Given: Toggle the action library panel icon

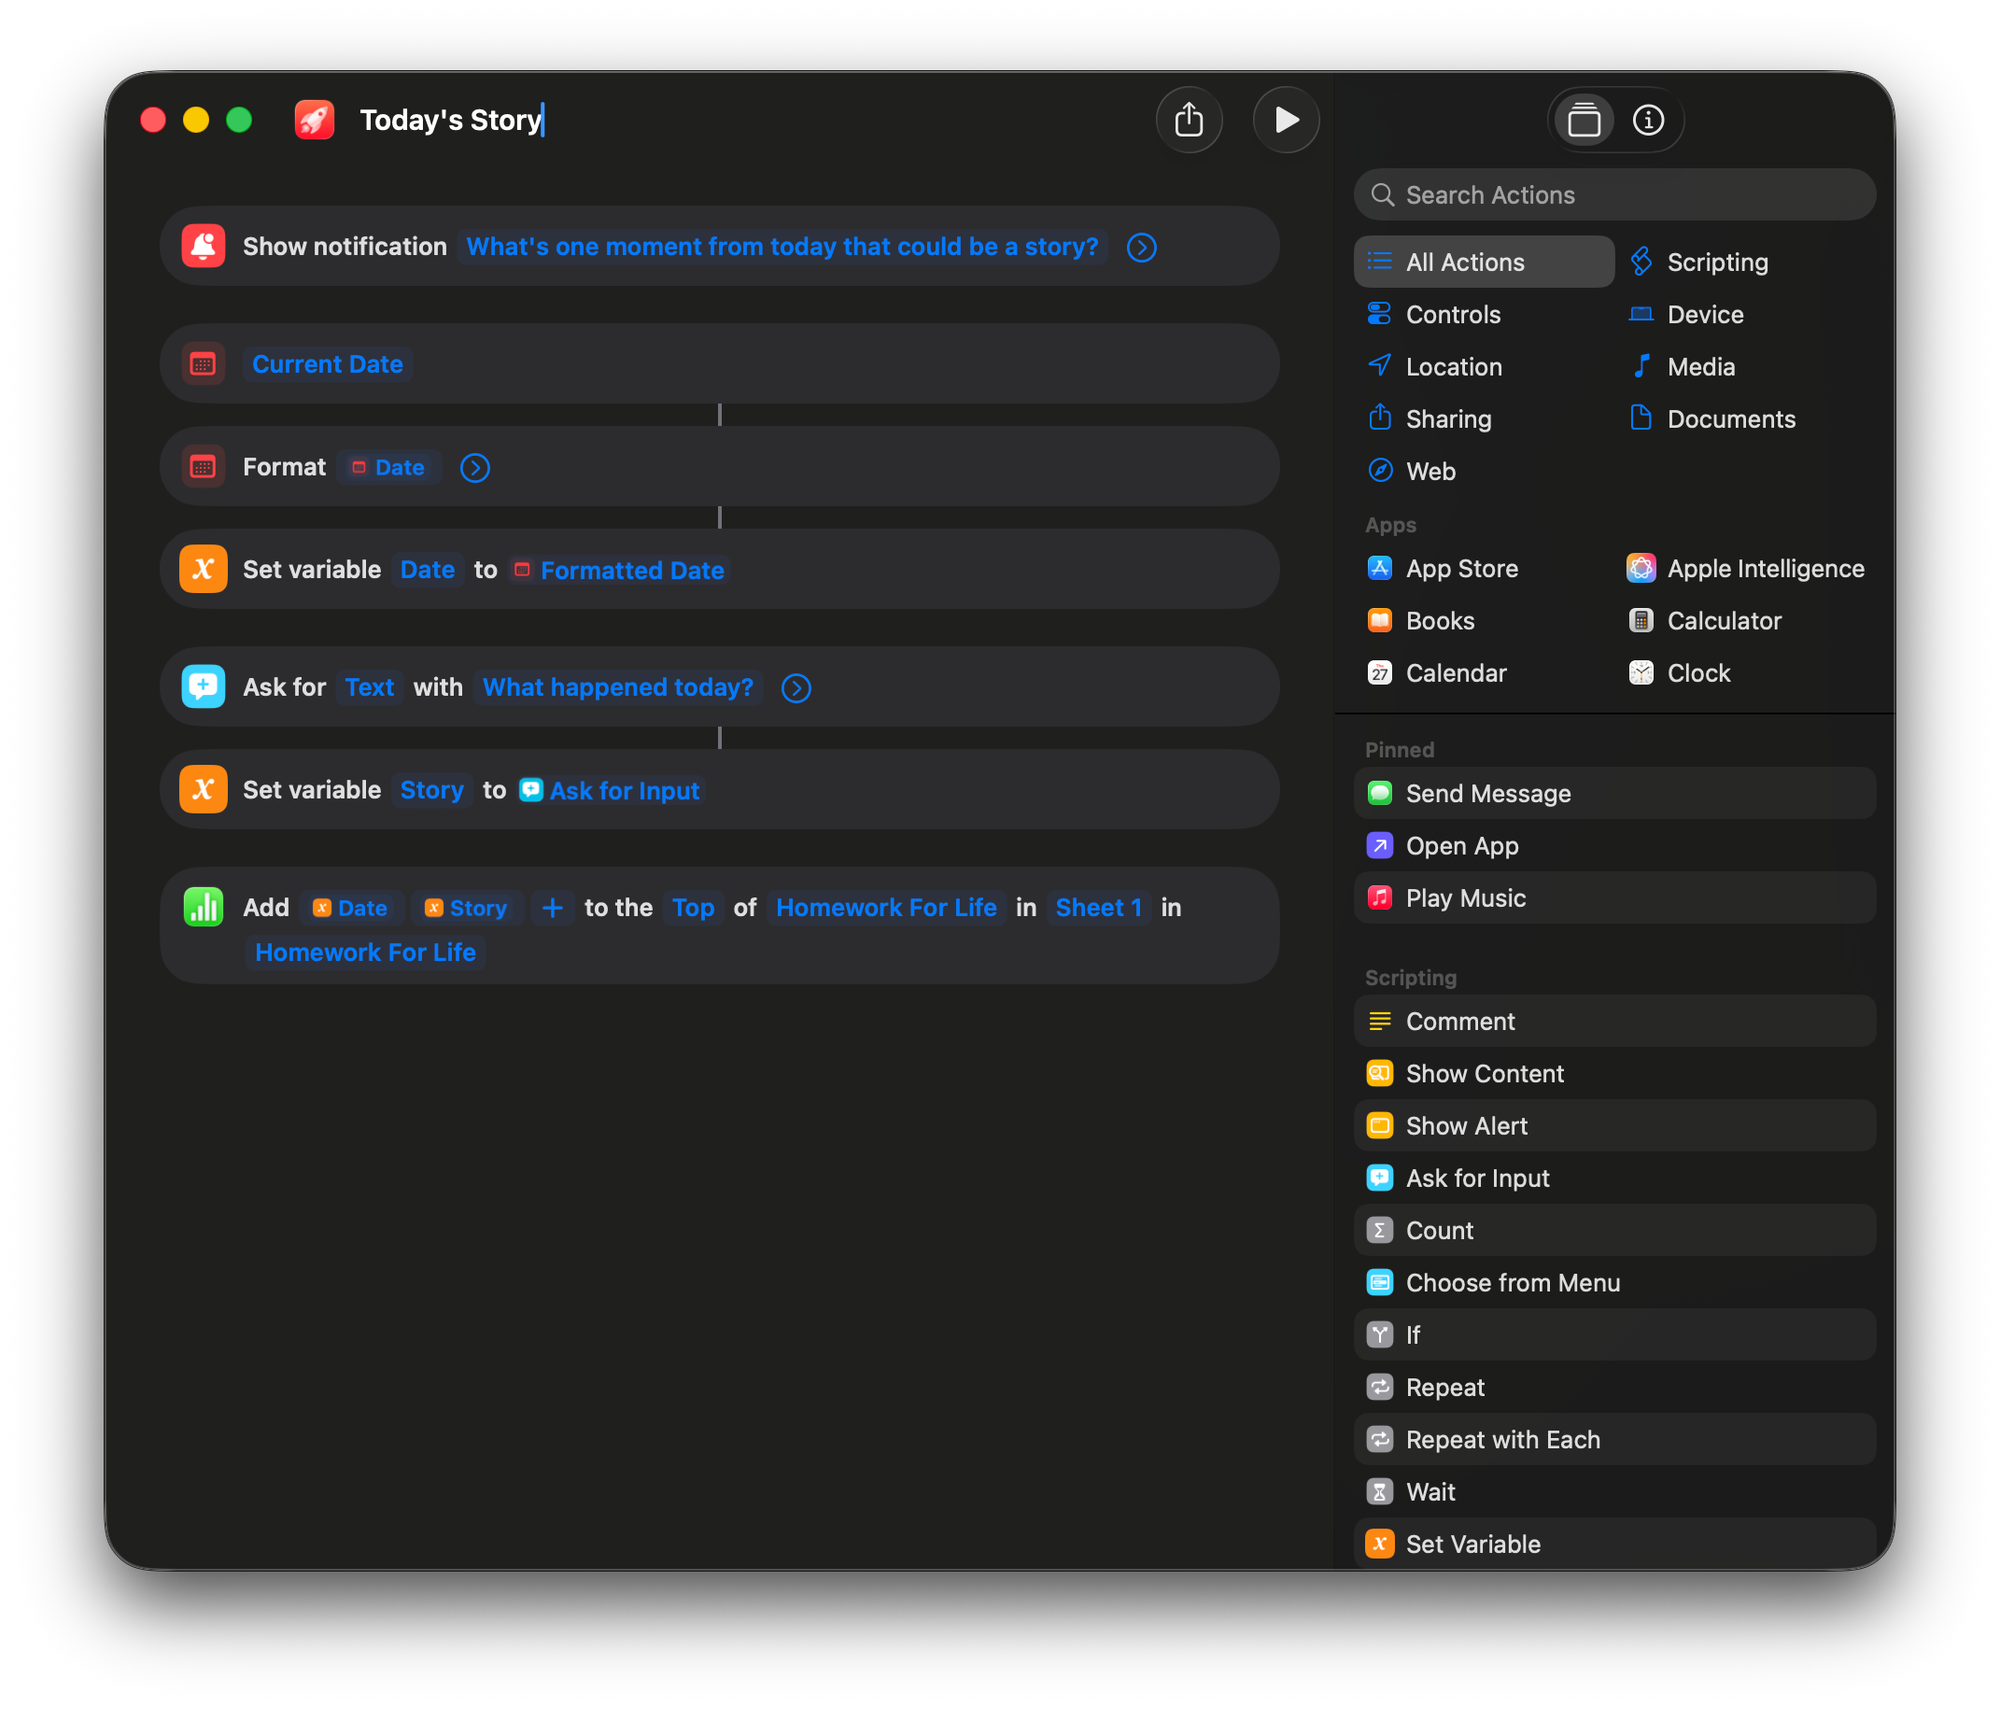Looking at the screenshot, I should click(x=1583, y=120).
